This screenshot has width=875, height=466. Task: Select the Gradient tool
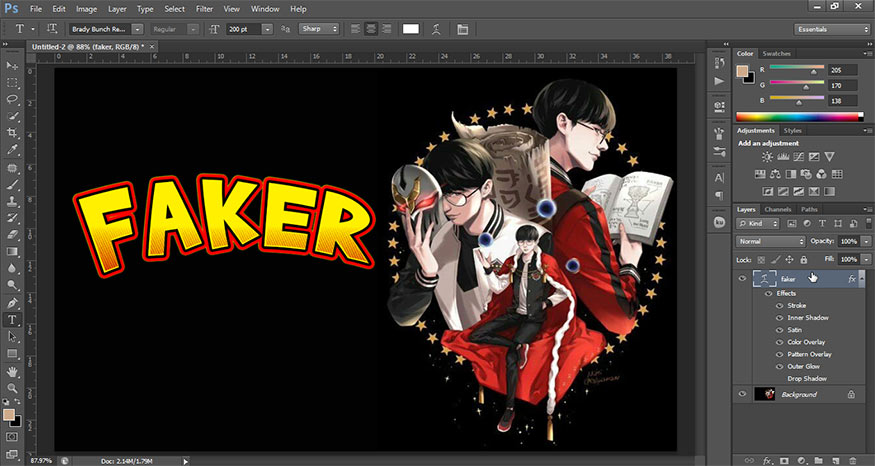(12, 251)
